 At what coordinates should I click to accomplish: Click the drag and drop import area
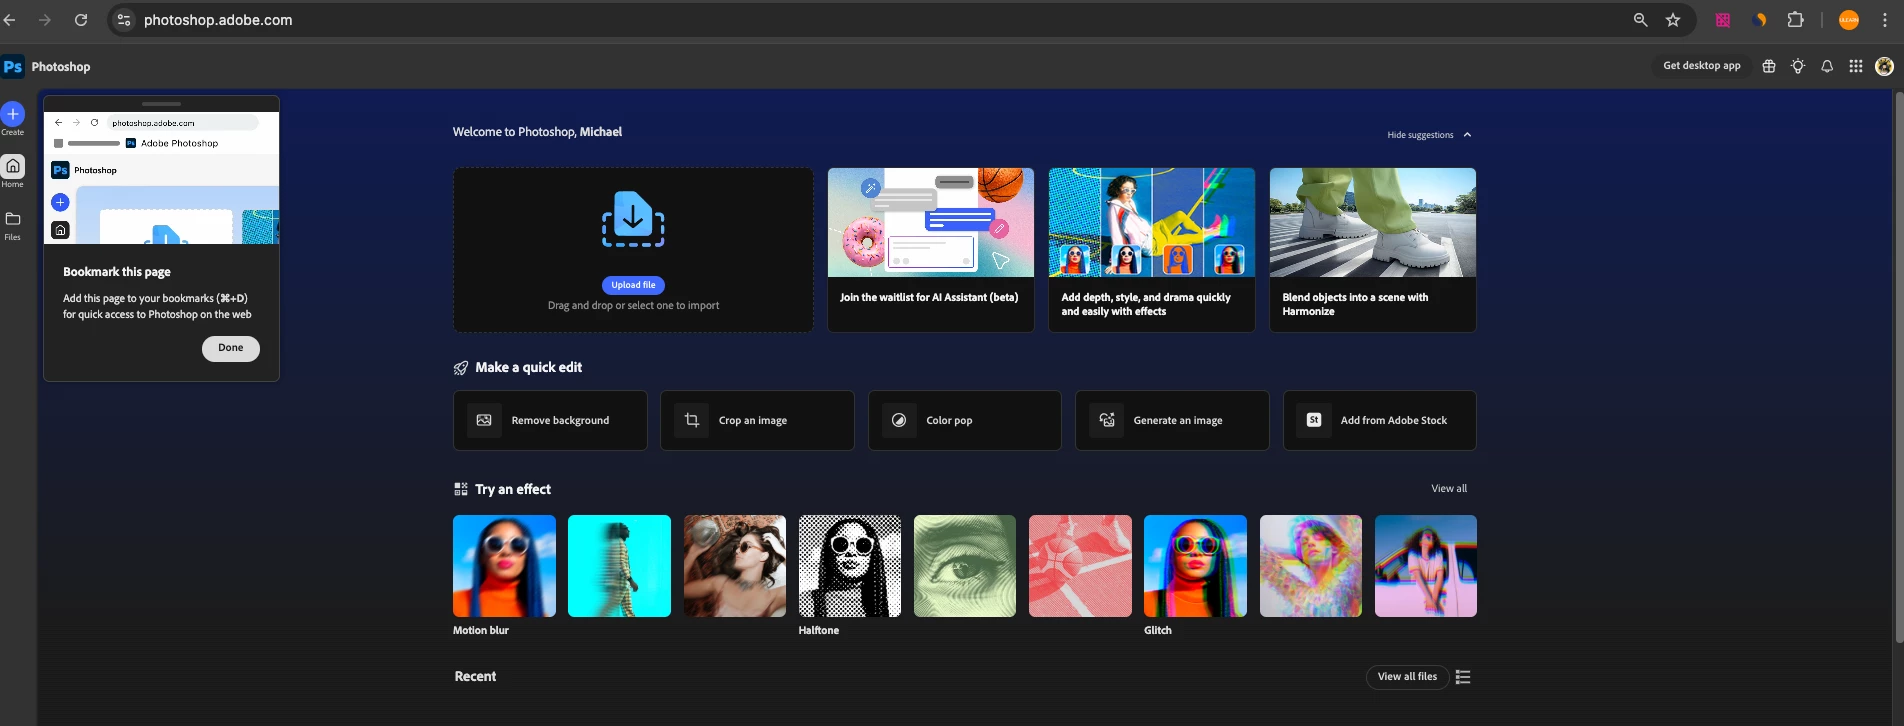tap(633, 250)
